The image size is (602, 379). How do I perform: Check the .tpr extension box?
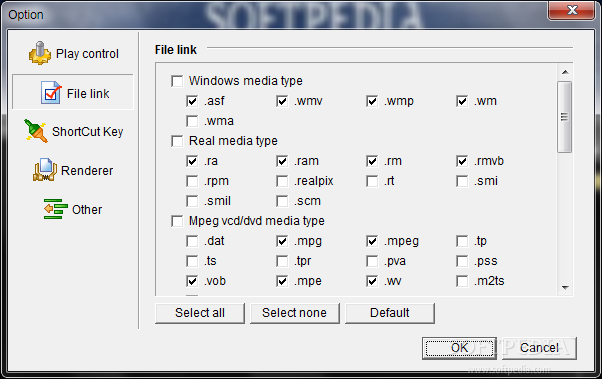pos(282,261)
